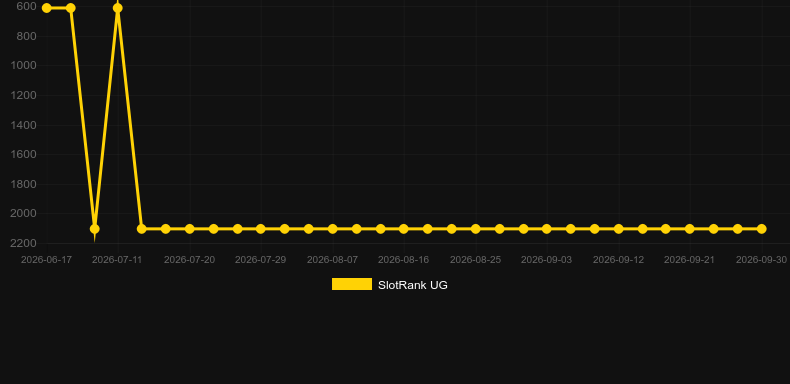790x384 pixels.
Task: Select the data point above 2026-09-21
Action: 690,229
